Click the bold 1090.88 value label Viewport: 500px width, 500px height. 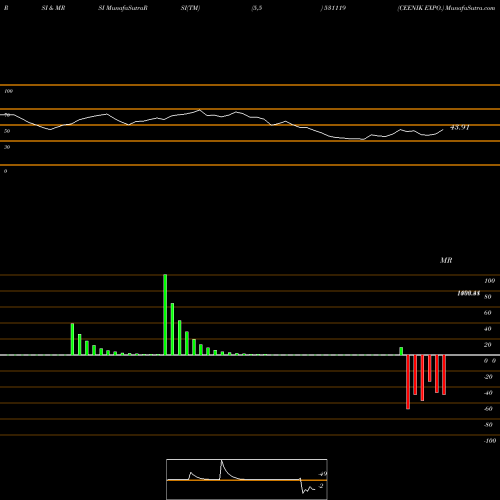click(x=468, y=293)
